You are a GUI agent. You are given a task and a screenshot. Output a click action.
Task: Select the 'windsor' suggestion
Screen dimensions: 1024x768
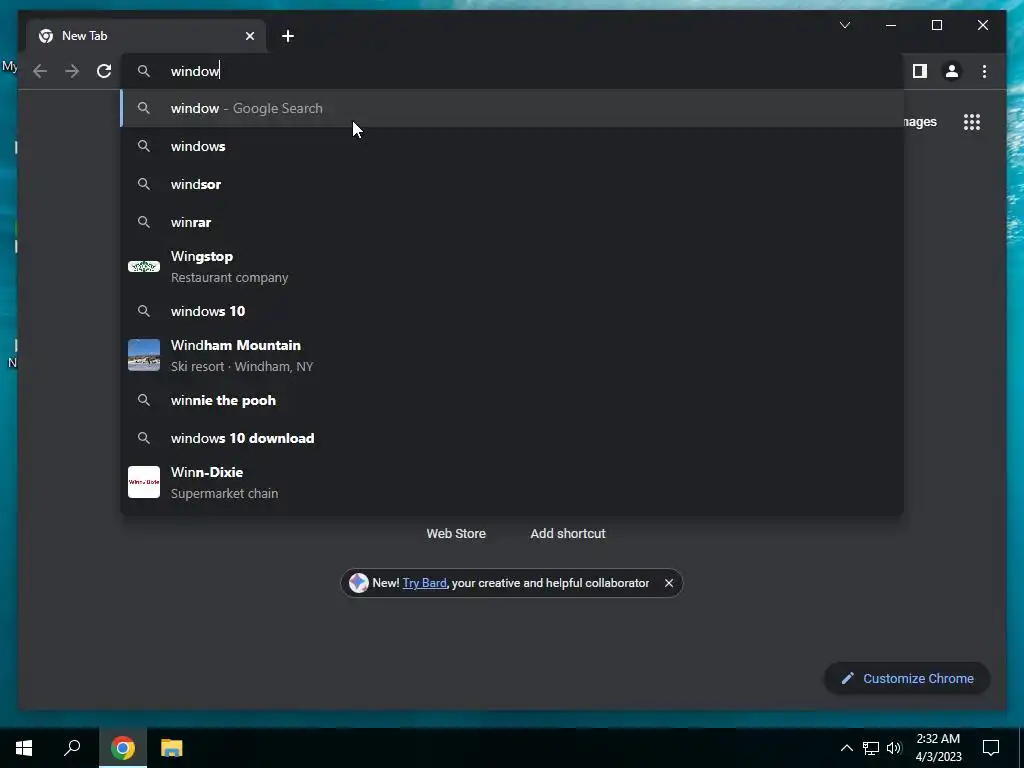(512, 184)
